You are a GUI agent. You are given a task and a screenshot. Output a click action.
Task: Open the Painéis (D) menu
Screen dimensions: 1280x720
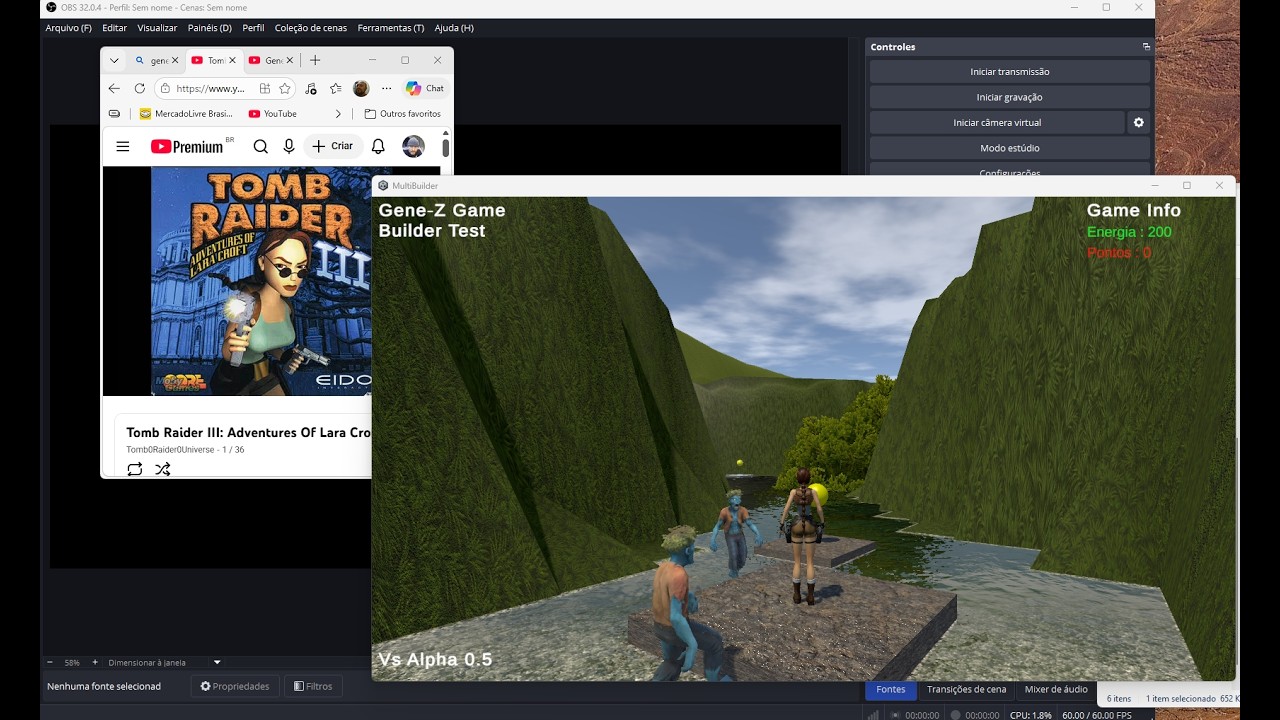[209, 28]
